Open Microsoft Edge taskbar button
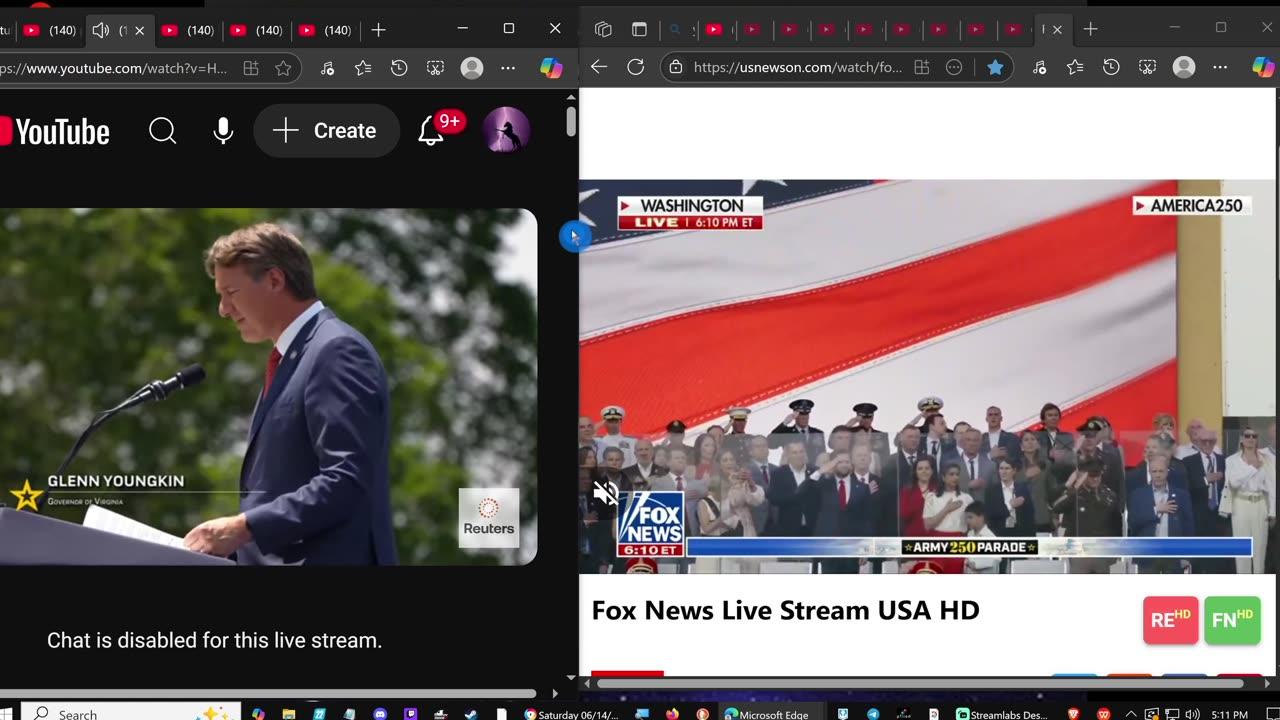Viewport: 1280px width, 720px height. click(766, 714)
